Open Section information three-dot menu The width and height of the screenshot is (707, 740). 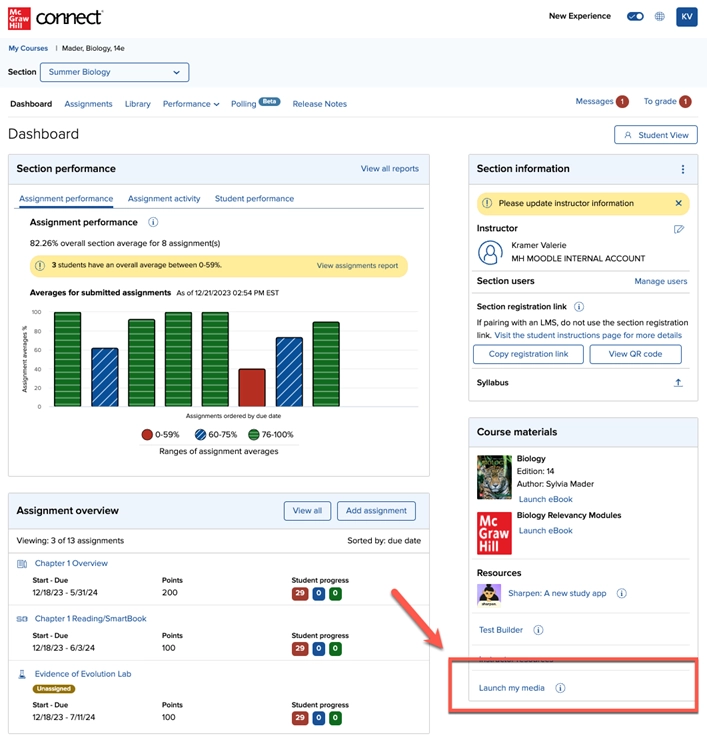683,169
